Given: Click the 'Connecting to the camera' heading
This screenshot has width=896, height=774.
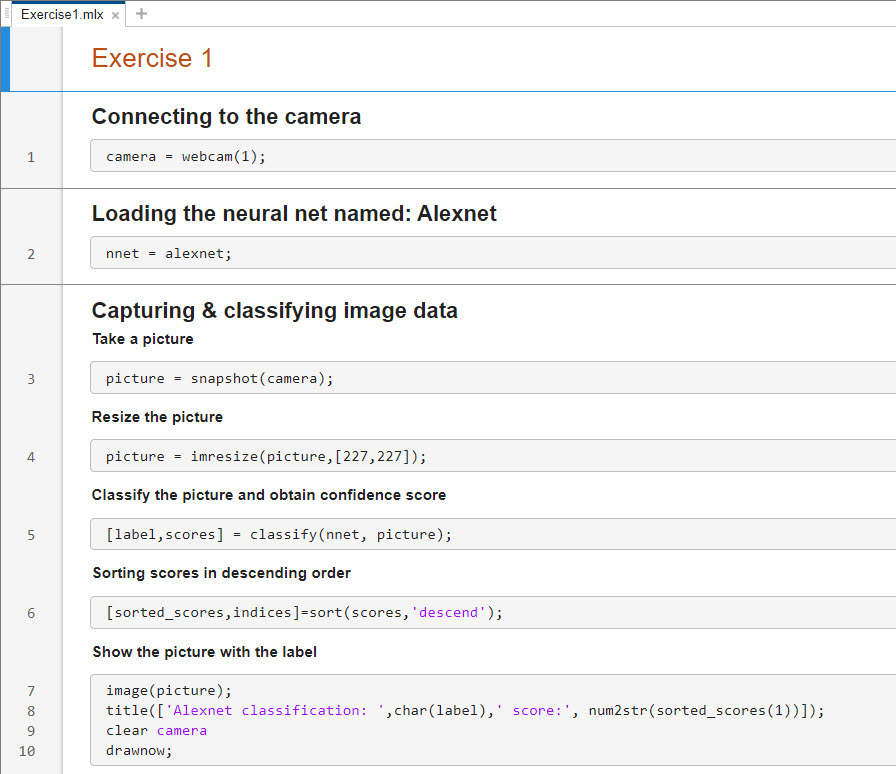Looking at the screenshot, I should click(x=225, y=117).
